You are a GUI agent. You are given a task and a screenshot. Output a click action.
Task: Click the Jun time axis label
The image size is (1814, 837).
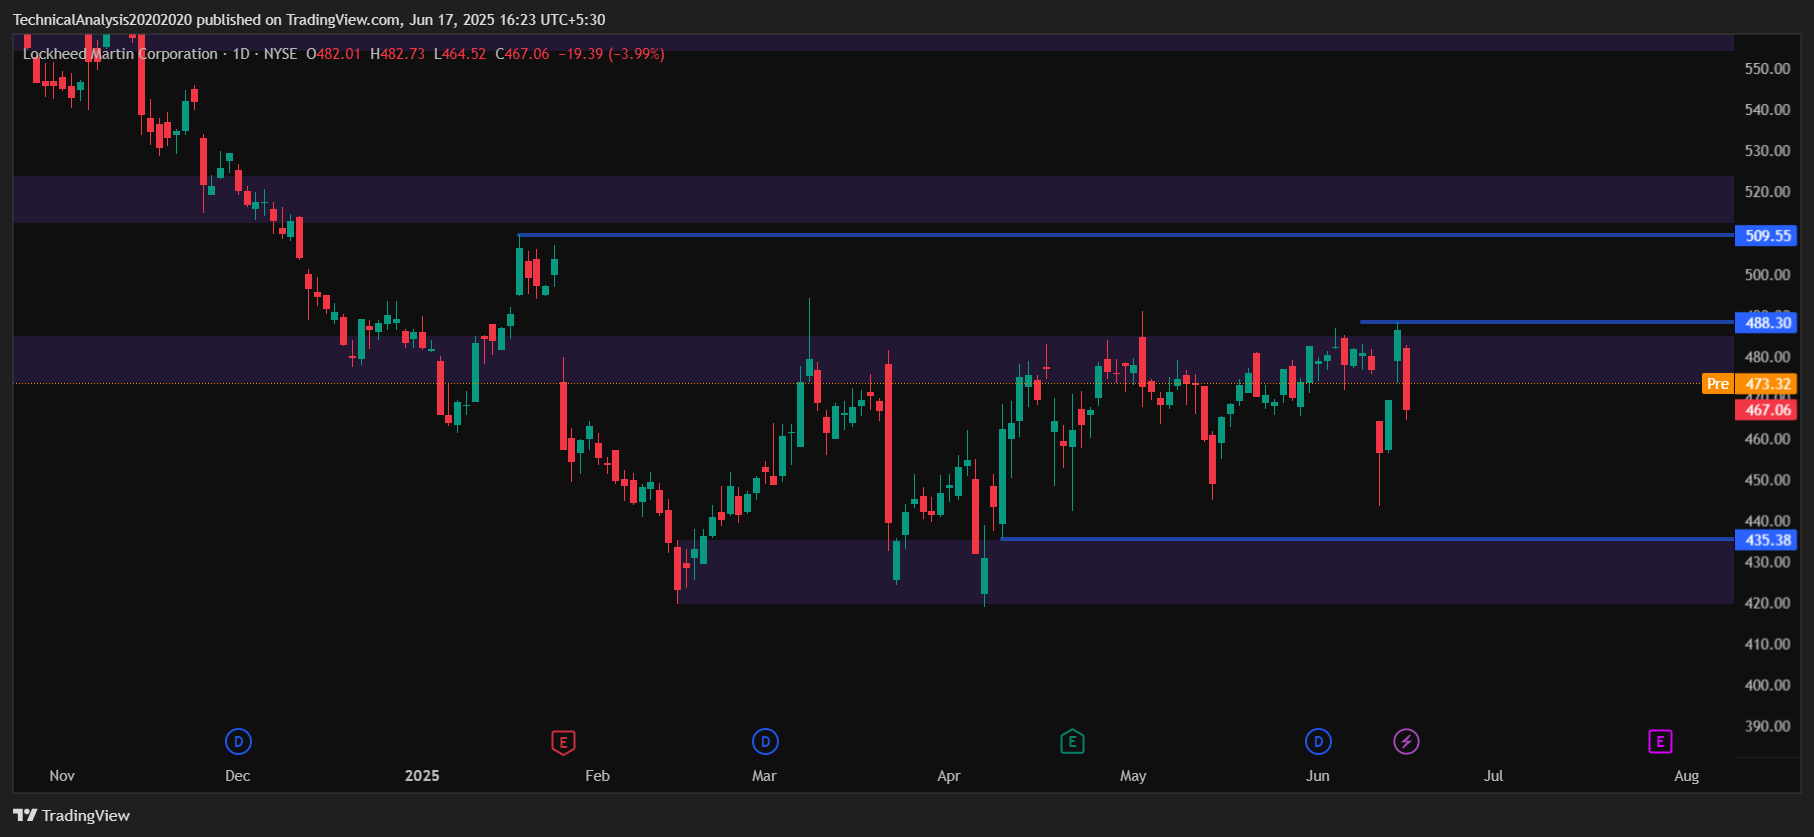point(1318,776)
